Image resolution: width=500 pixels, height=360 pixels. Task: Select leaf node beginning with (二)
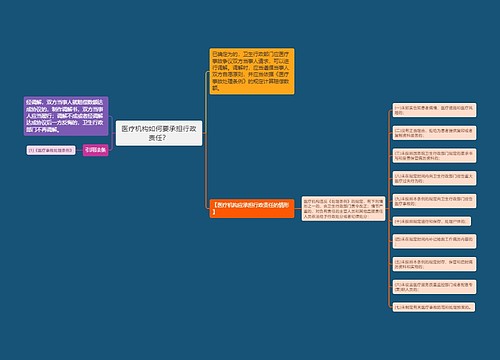(x=434, y=133)
